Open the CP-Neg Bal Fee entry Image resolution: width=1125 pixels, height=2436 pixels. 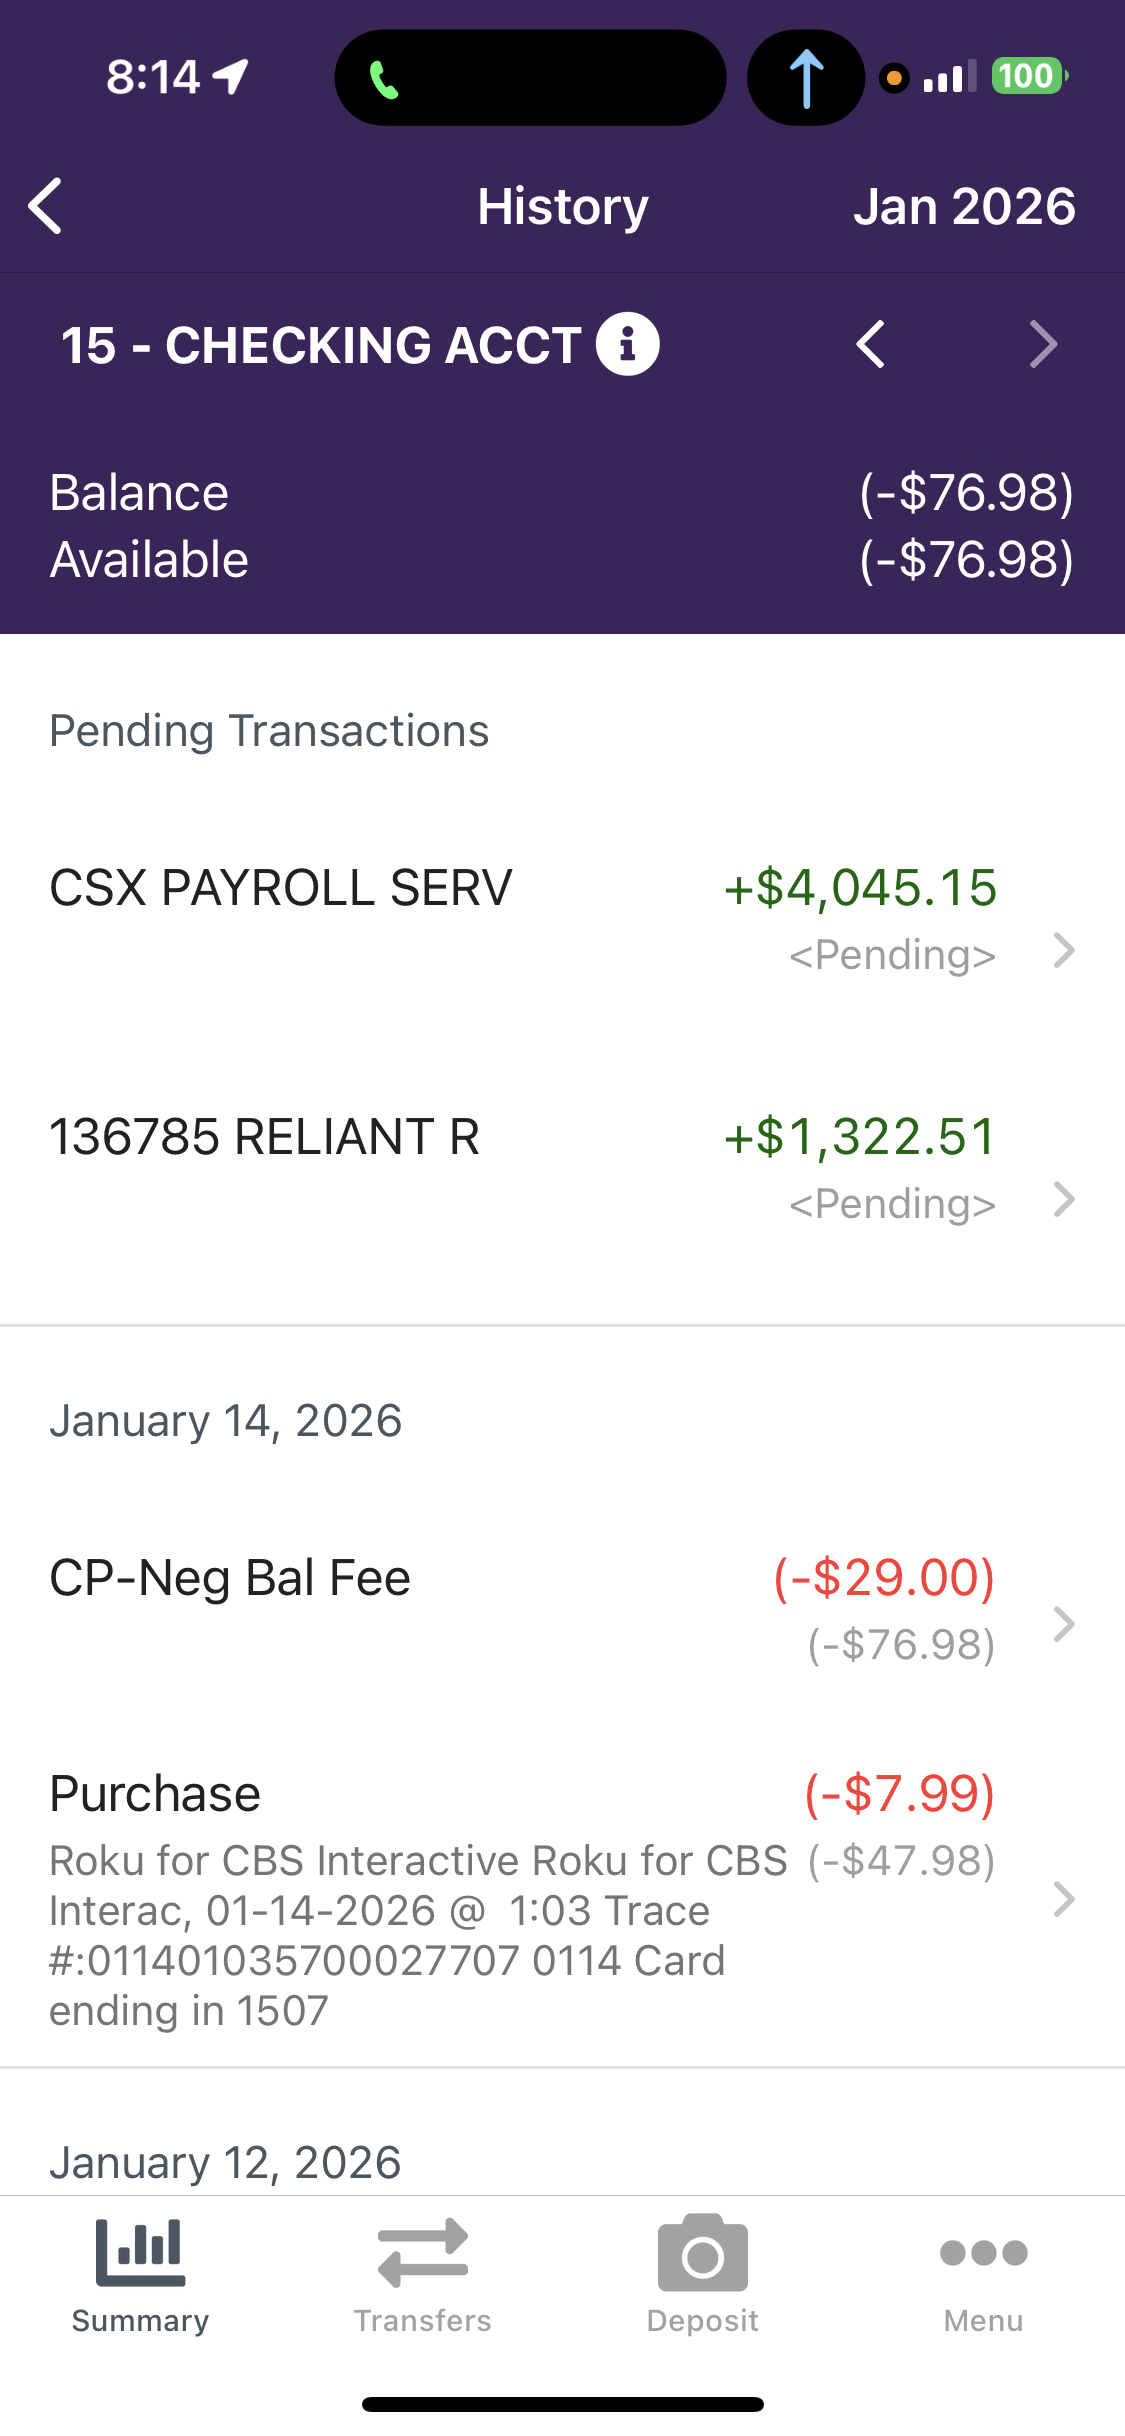230,1578
